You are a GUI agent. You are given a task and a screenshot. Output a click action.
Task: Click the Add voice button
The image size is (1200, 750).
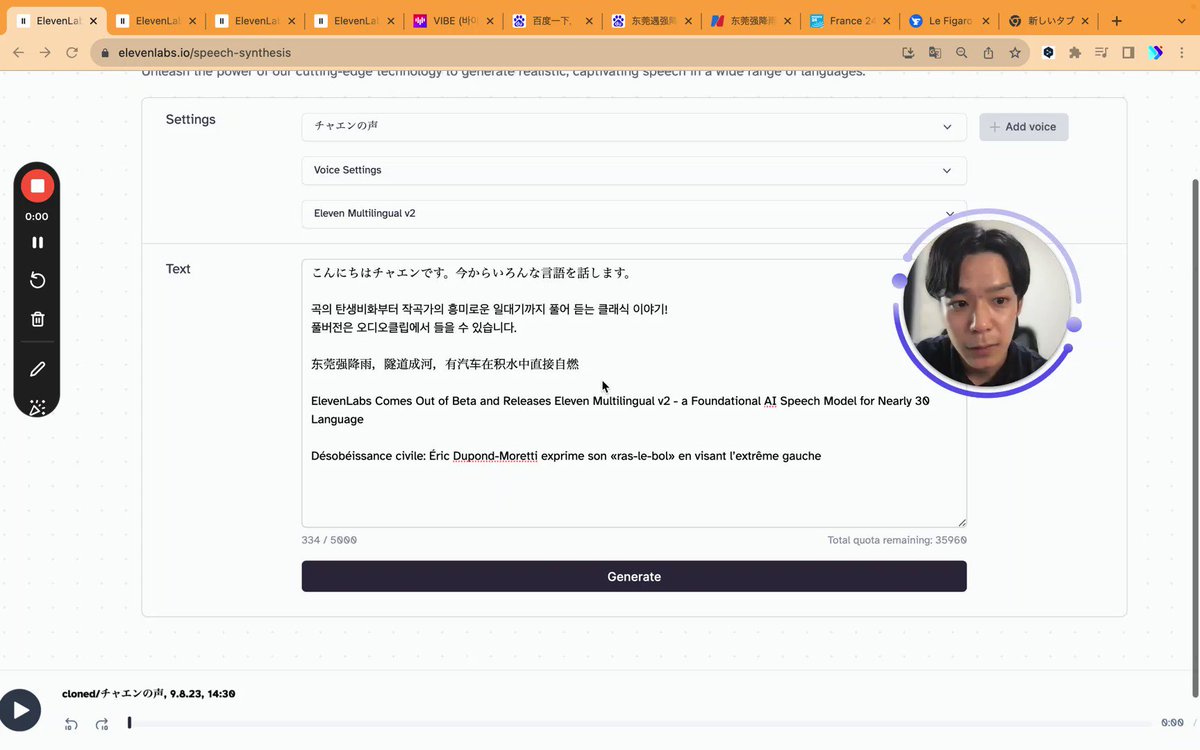[x=1024, y=127]
